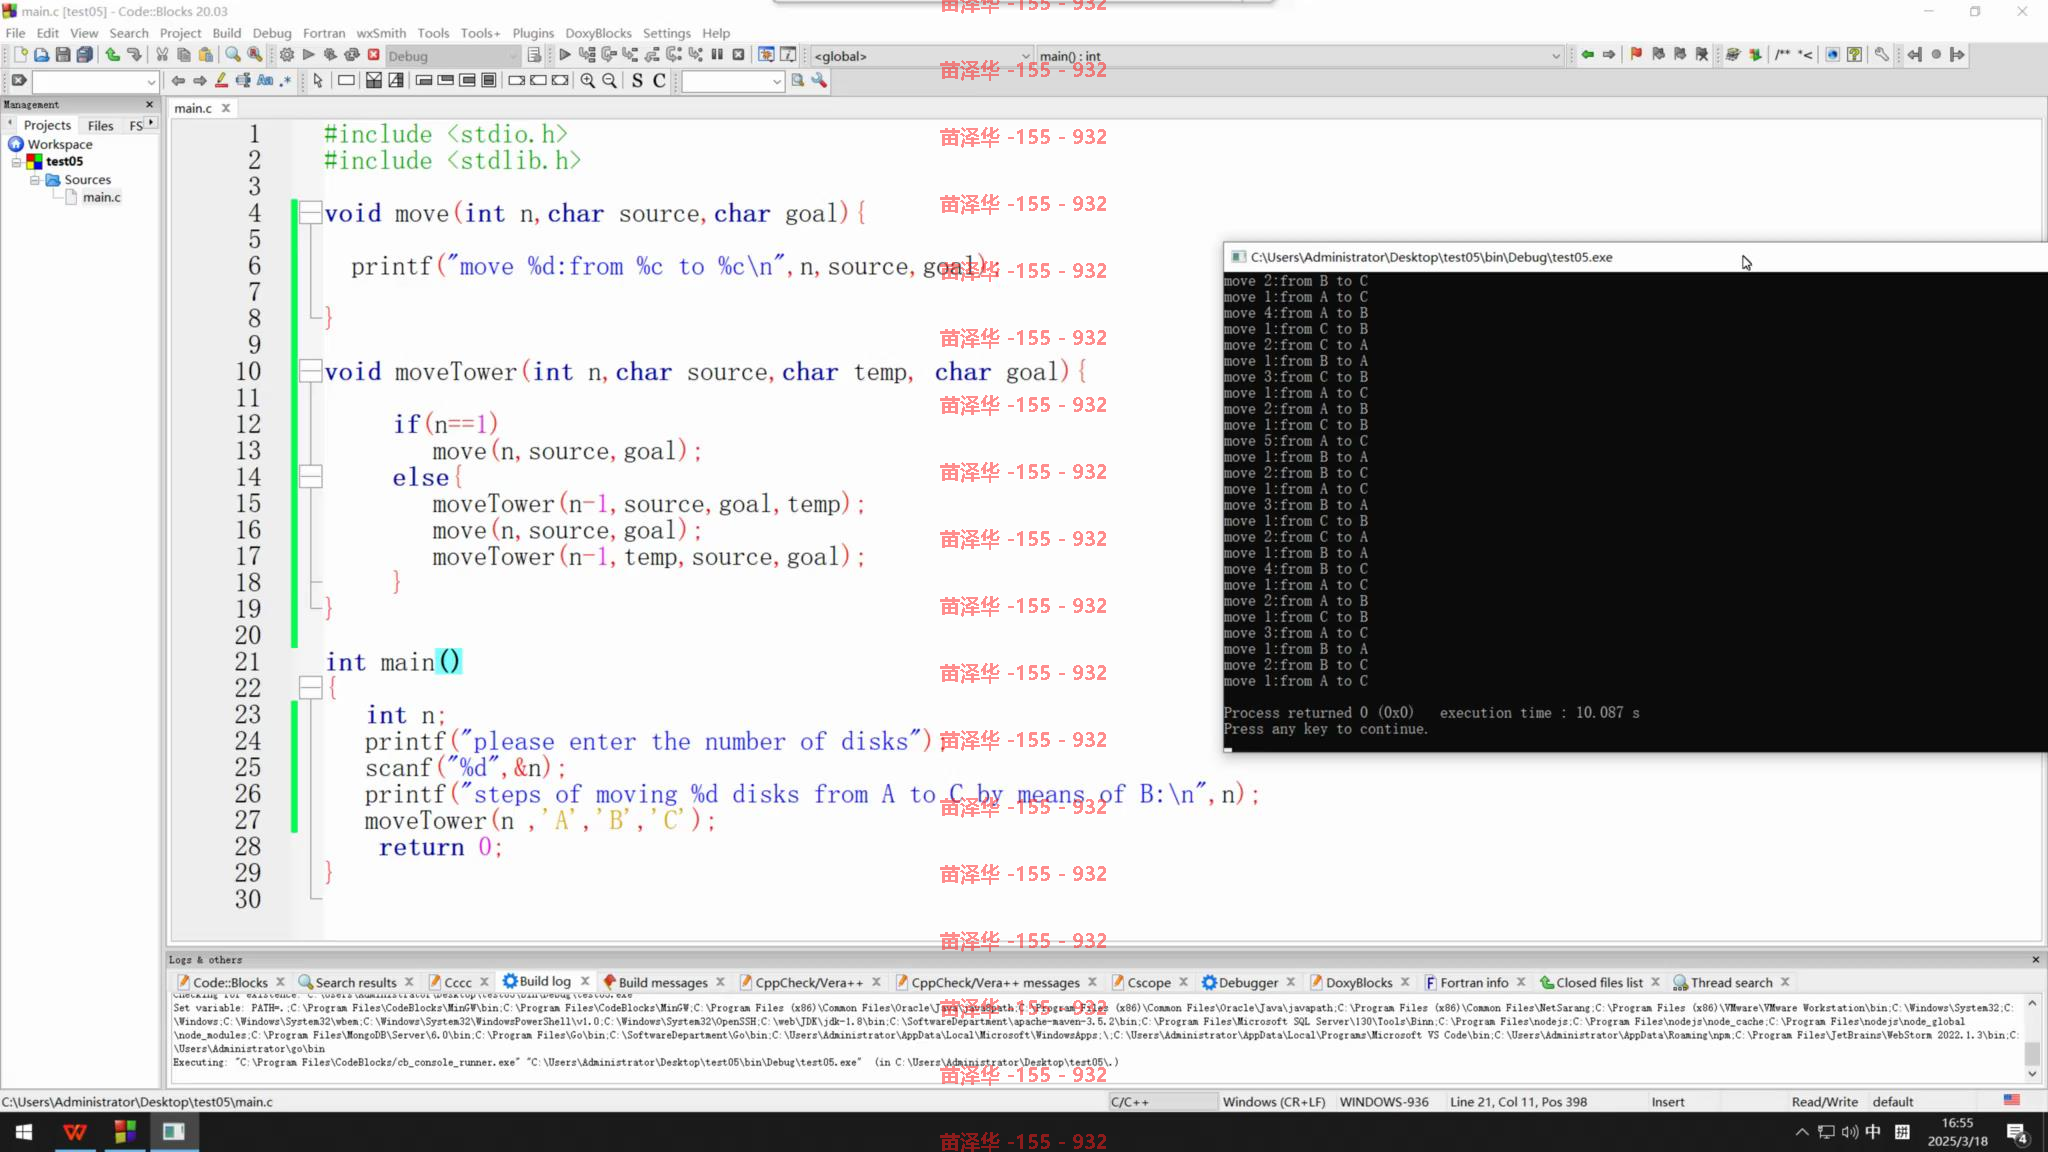Click the WPS icon in the taskbar
Image resolution: width=2048 pixels, height=1152 pixels.
[75, 1132]
